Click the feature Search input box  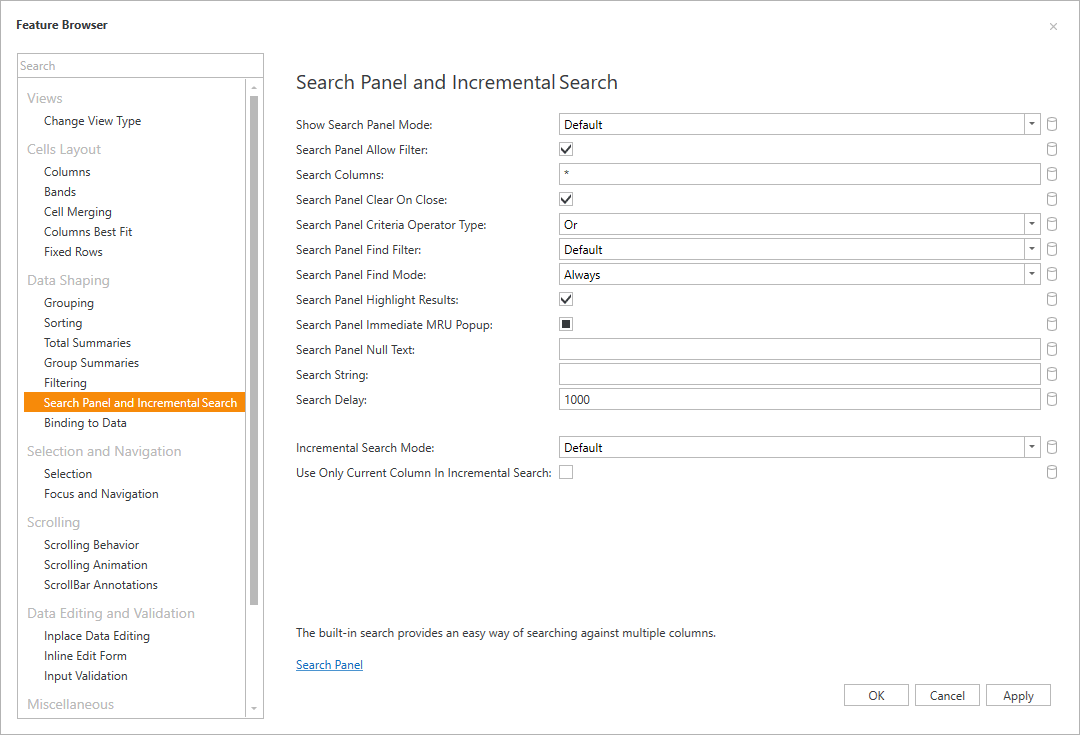click(x=140, y=66)
